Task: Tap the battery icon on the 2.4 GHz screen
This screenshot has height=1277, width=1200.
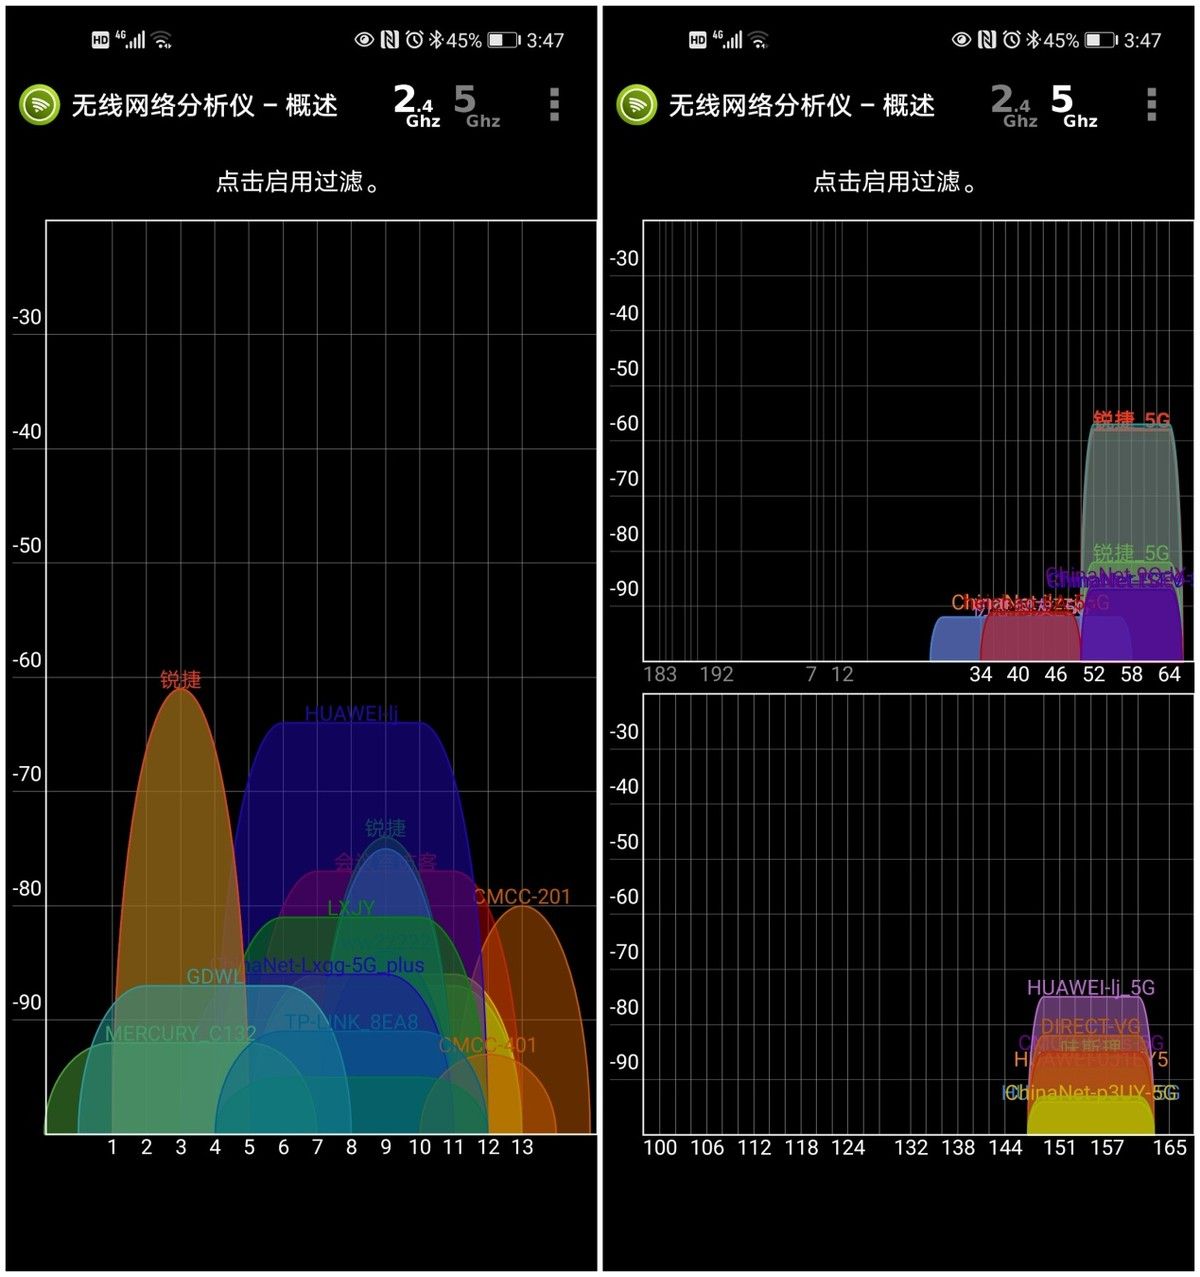Action: coord(503,40)
